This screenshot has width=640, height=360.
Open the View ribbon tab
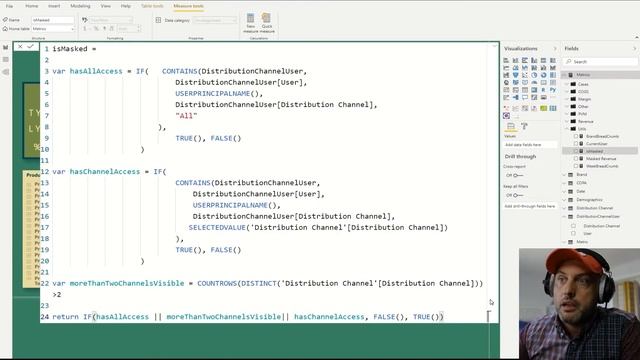tap(105, 6)
